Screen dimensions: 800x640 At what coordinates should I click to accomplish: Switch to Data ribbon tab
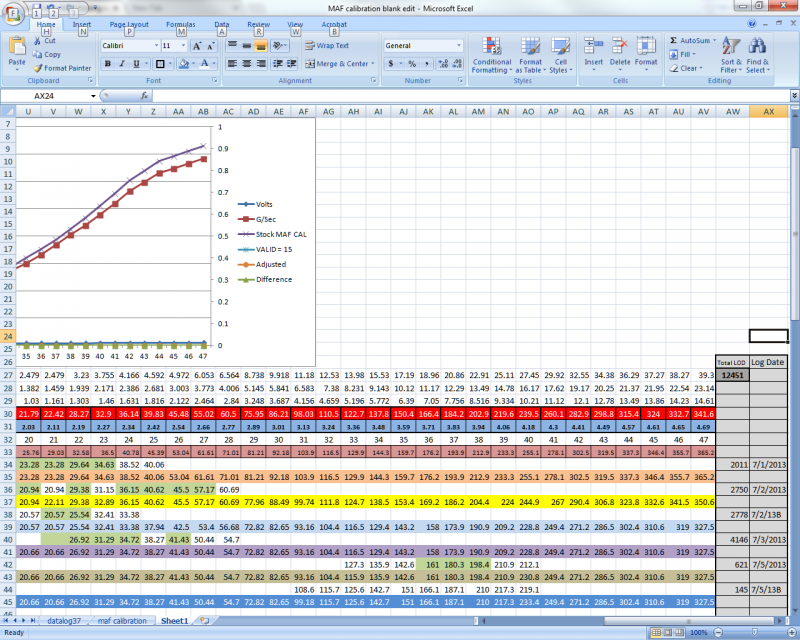pyautogui.click(x=221, y=24)
